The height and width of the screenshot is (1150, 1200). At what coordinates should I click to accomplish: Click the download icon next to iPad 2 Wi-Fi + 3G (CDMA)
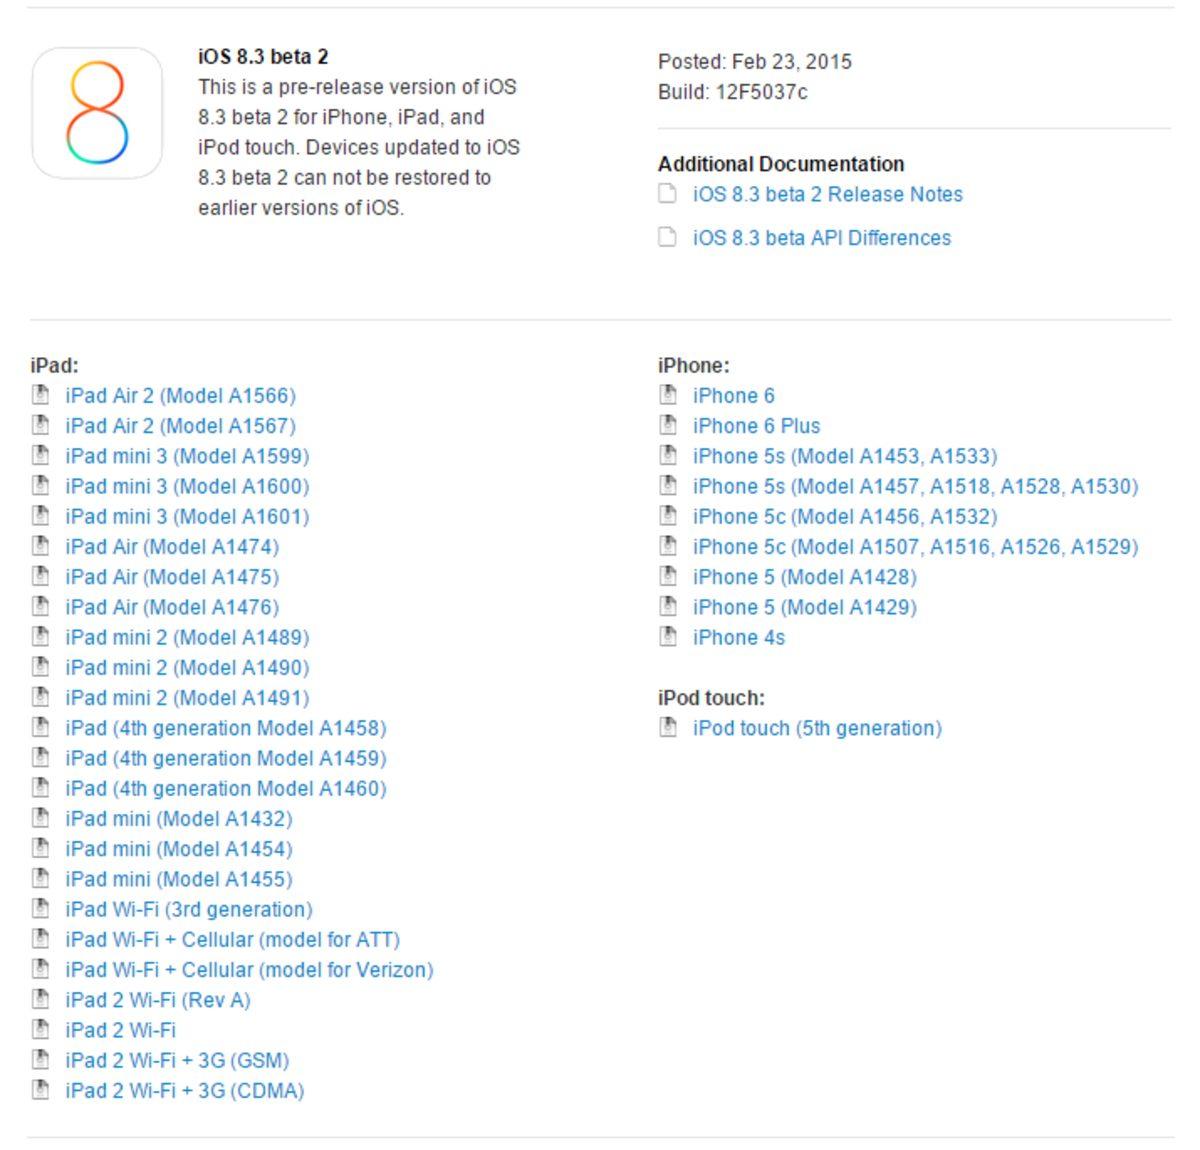pyautogui.click(x=41, y=1091)
